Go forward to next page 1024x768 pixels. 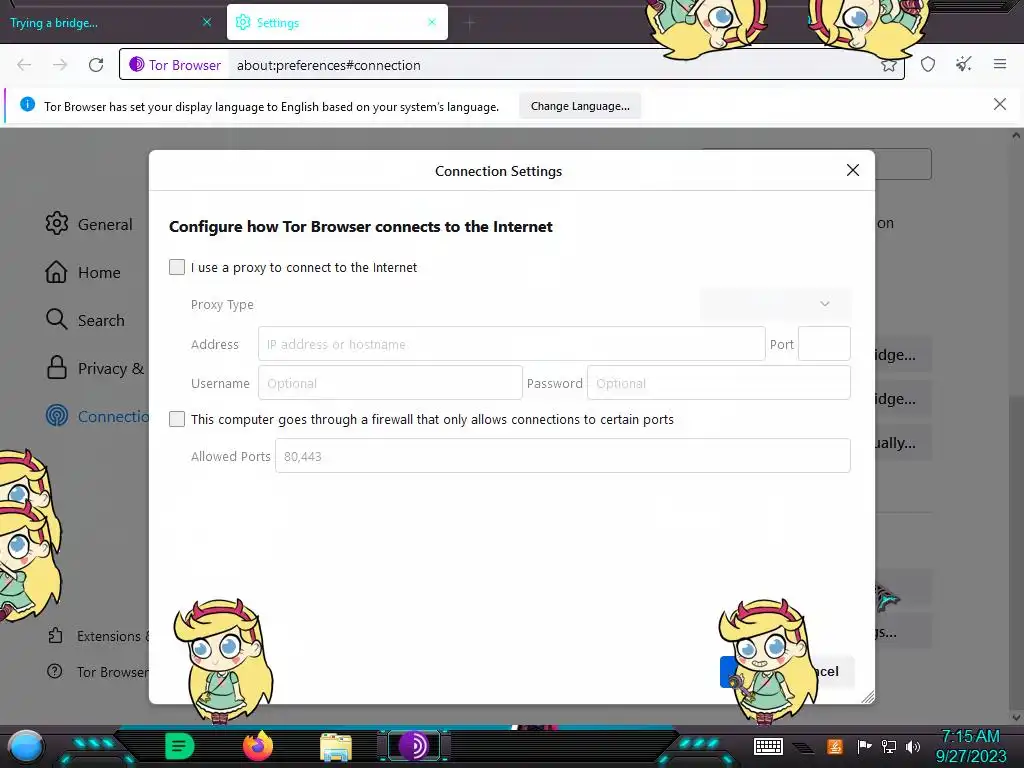point(60,65)
